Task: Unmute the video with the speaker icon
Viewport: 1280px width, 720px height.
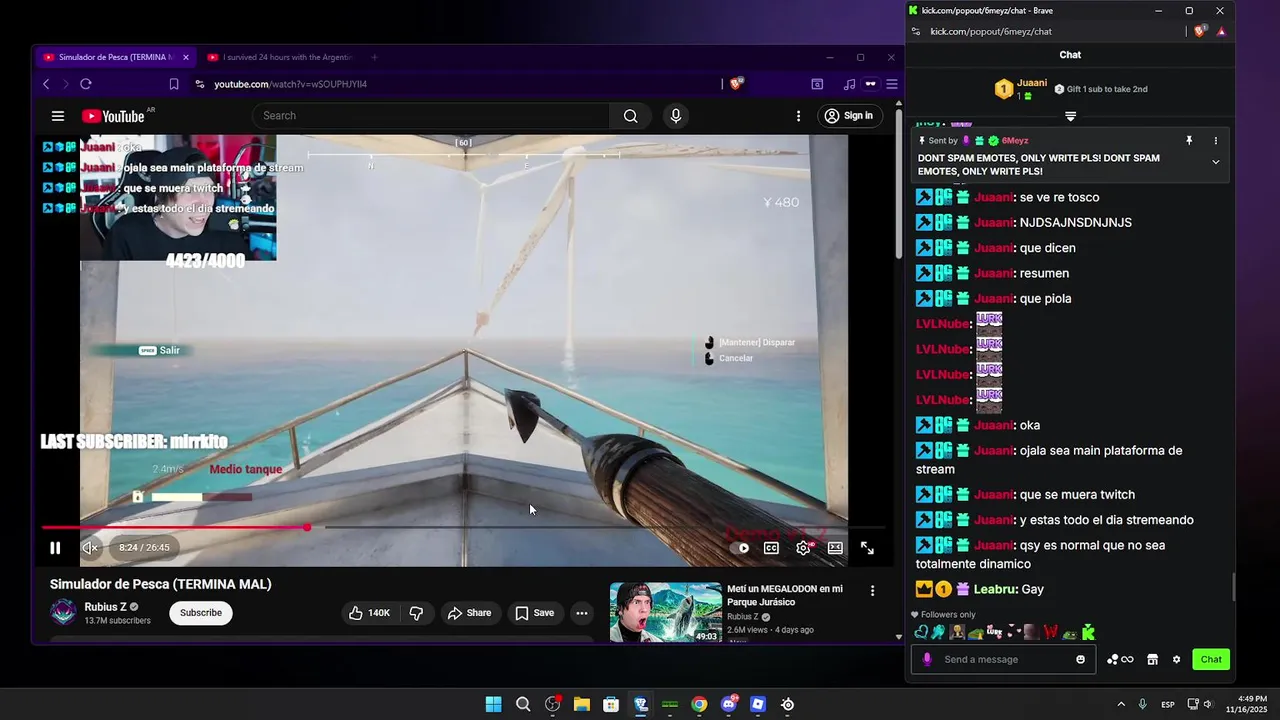Action: 90,548
